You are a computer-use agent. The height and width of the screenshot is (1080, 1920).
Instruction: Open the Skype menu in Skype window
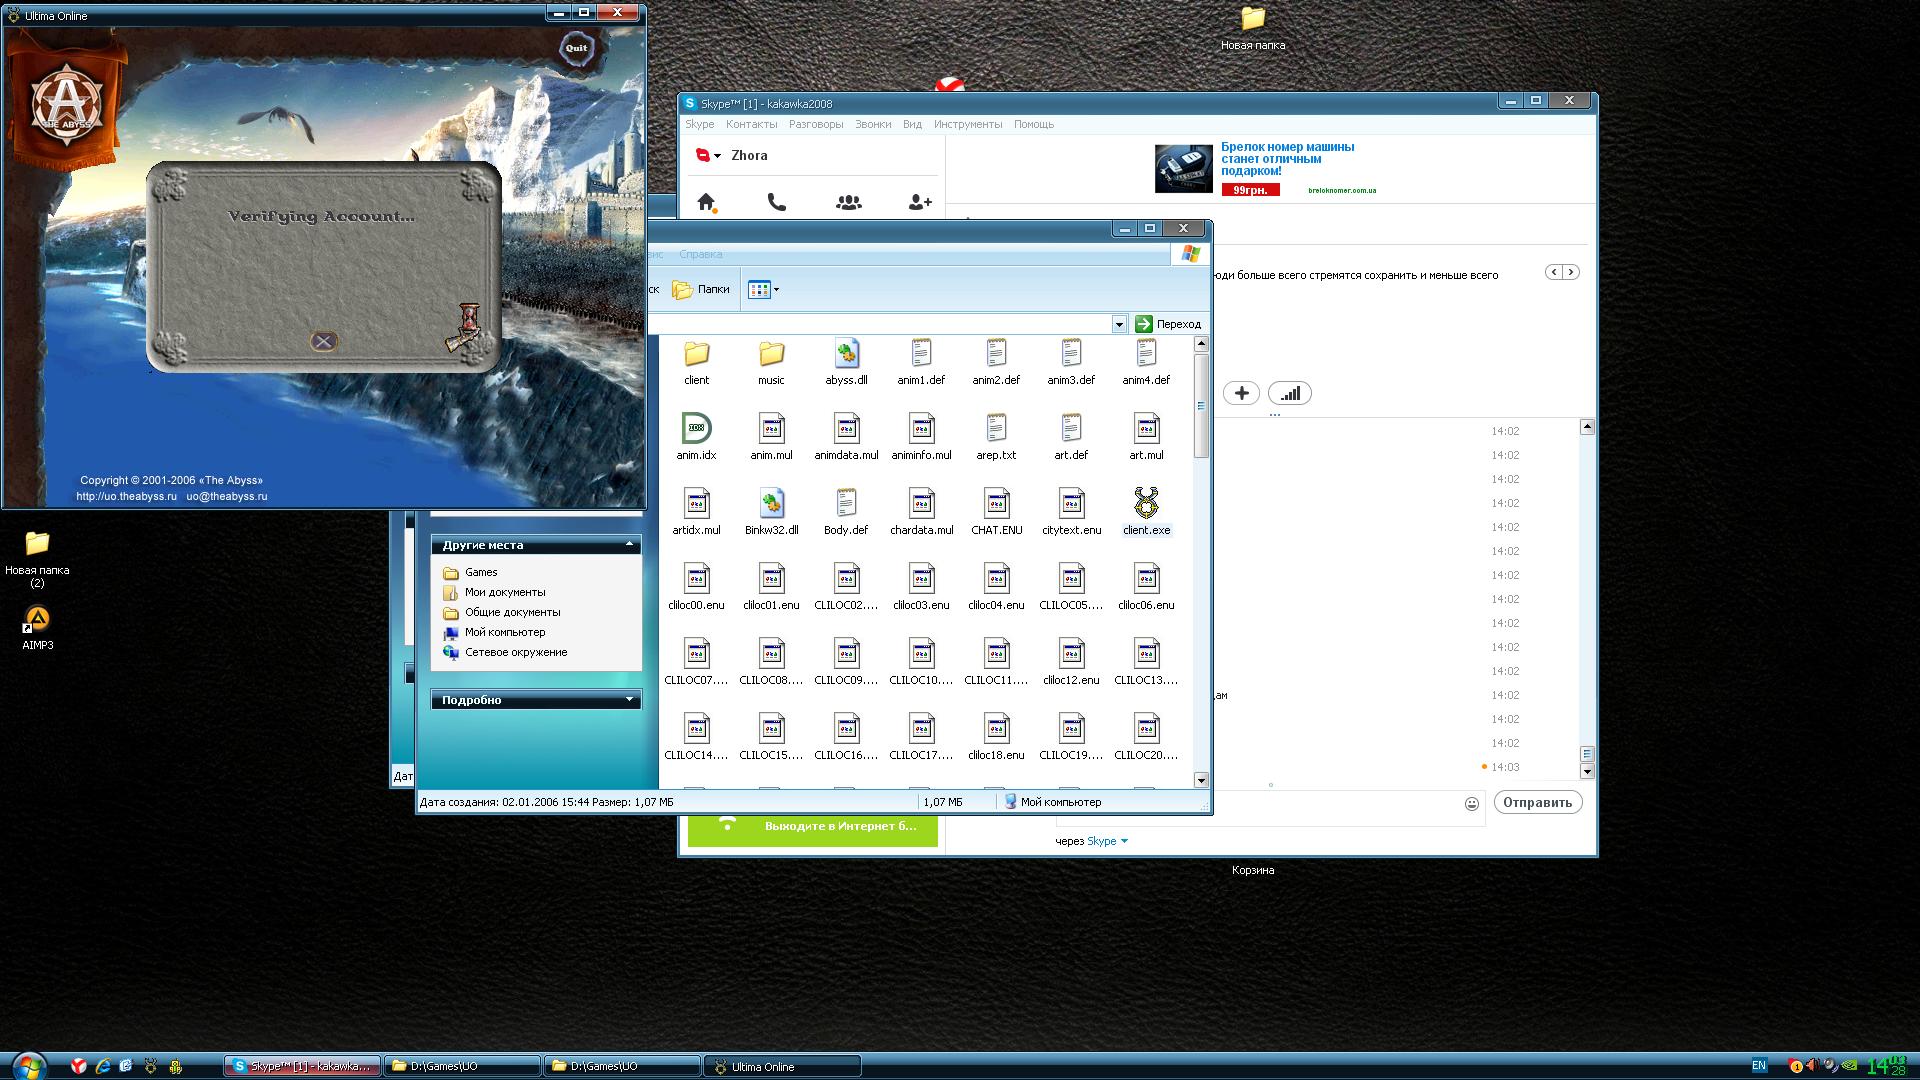pyautogui.click(x=699, y=124)
